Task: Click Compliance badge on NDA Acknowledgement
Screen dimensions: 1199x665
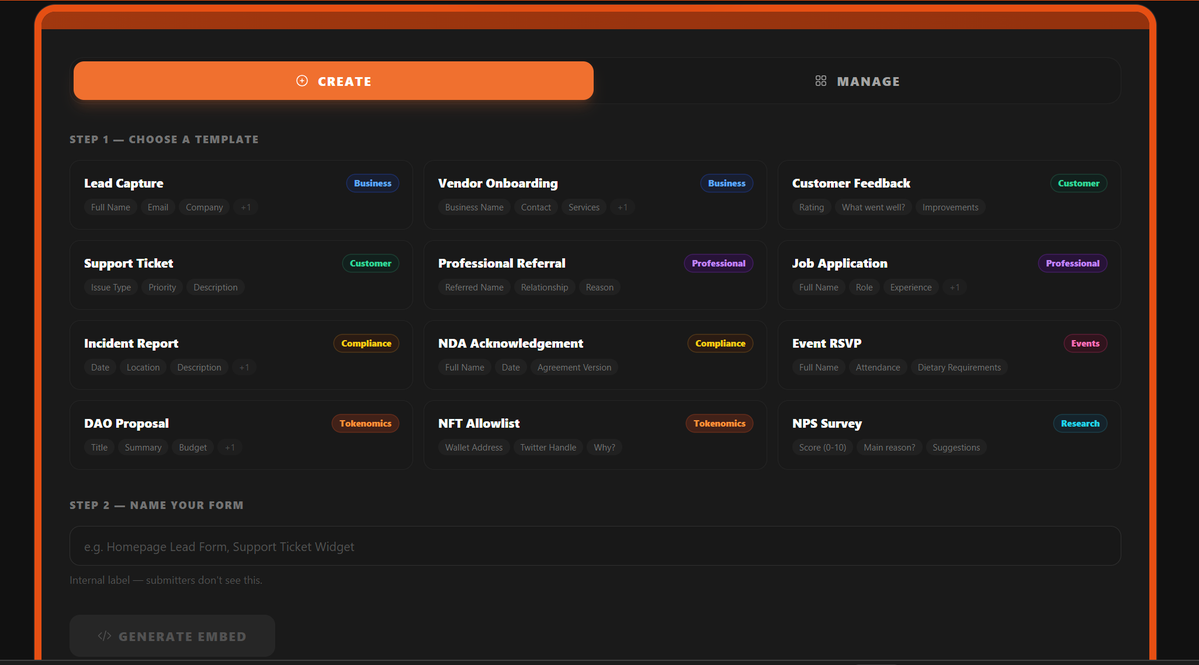Action: tap(720, 343)
